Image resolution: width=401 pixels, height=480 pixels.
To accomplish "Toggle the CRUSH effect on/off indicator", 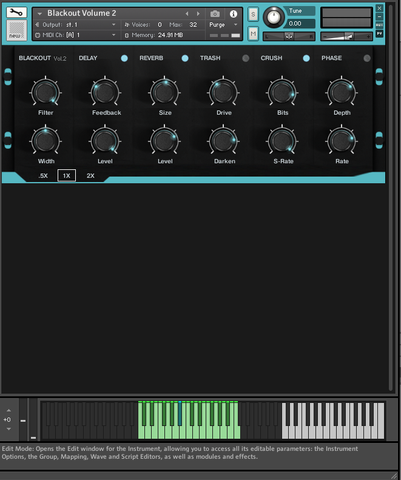I will click(306, 58).
